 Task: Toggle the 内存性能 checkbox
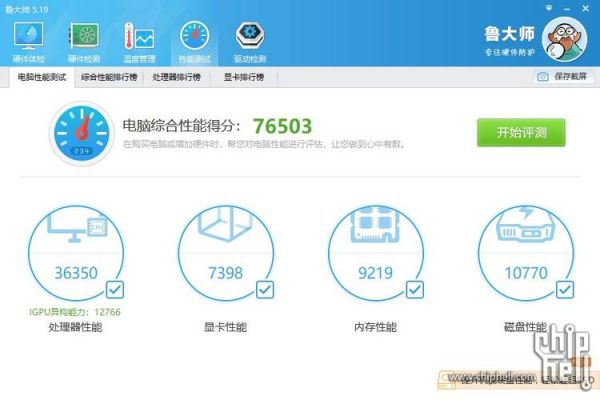[415, 290]
